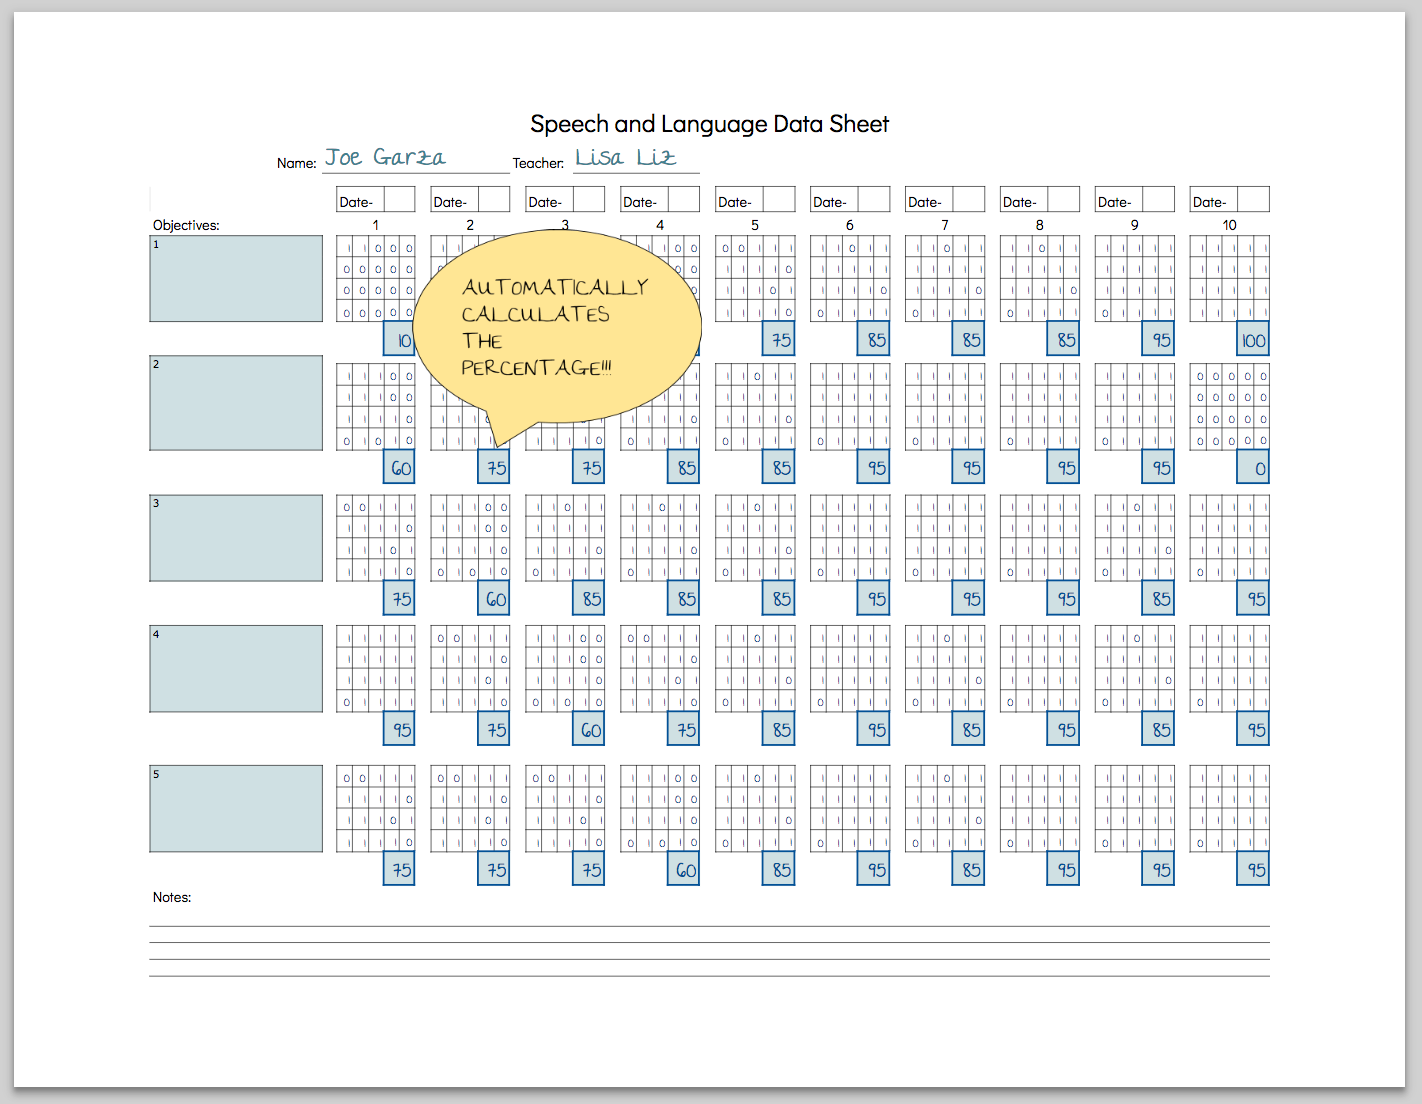This screenshot has height=1104, width=1422.
Task: Click the 75 score box under column 5
Action: coord(778,339)
